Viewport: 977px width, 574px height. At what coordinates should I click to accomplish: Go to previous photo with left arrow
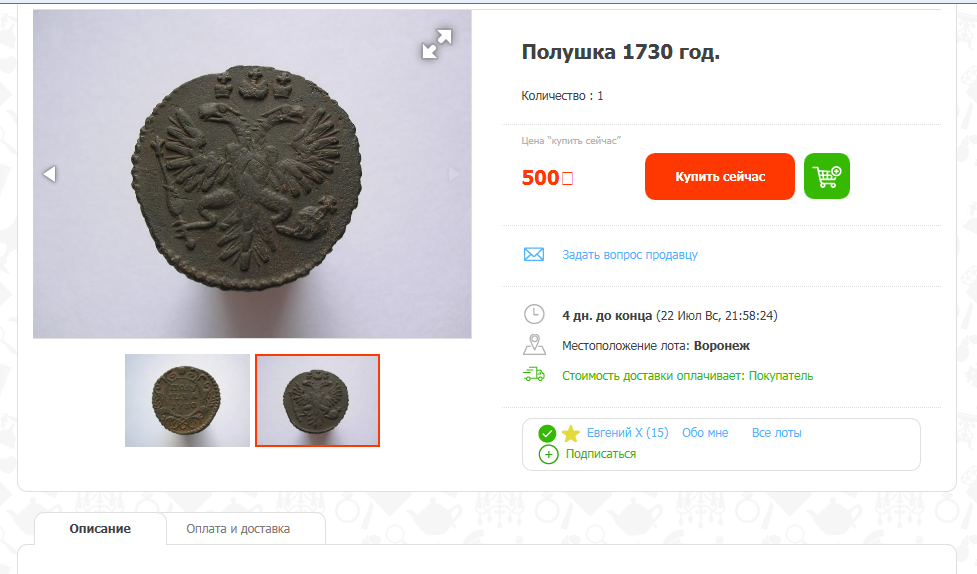click(49, 174)
